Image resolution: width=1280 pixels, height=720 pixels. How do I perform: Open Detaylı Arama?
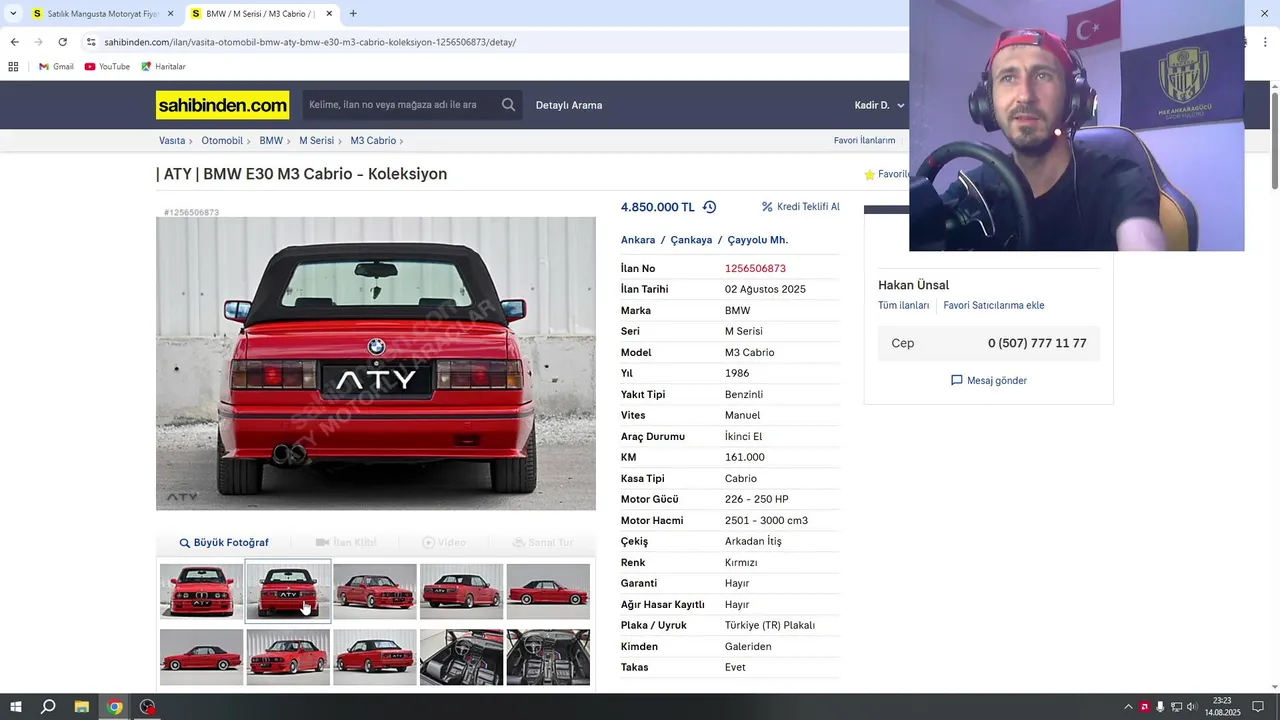tap(569, 105)
